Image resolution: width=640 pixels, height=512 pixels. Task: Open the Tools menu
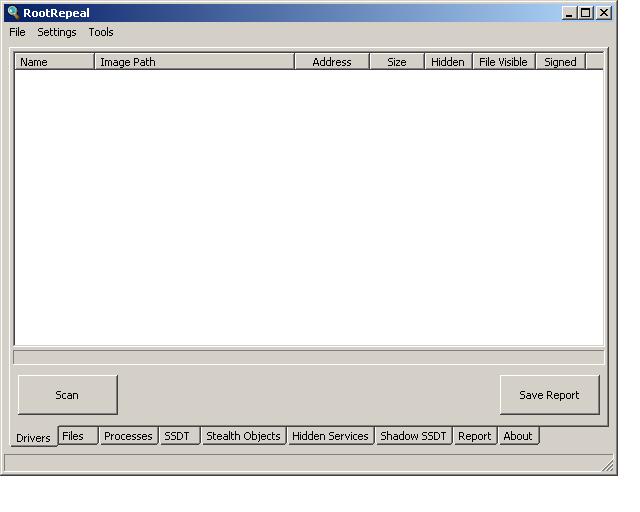tap(101, 32)
